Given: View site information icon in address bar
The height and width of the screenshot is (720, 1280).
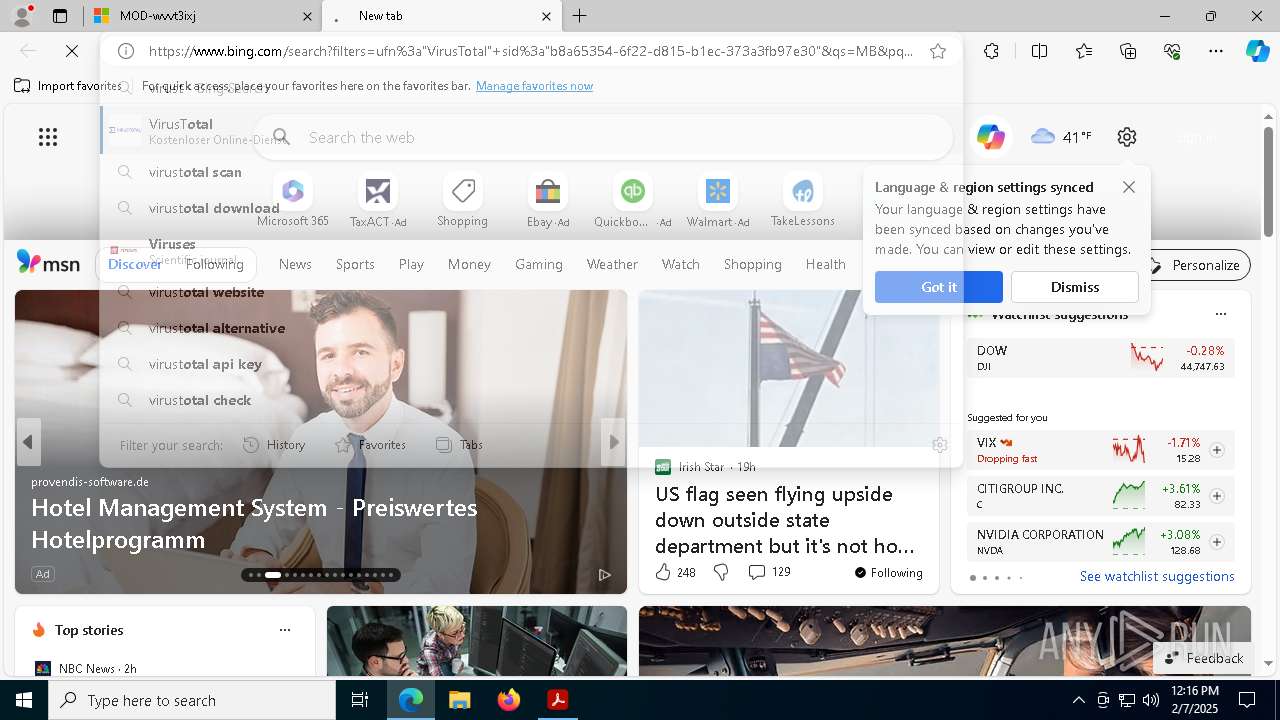Looking at the screenshot, I should tap(126, 51).
